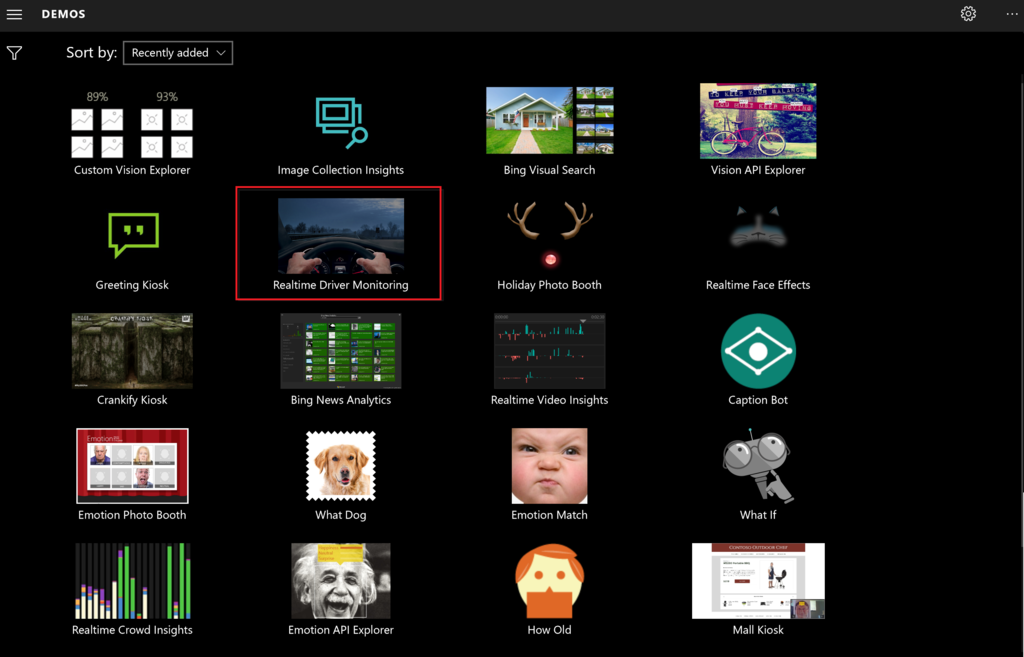1024x657 pixels.
Task: Click the 'Emotion Photo Booth' label
Action: pyautogui.click(x=132, y=515)
